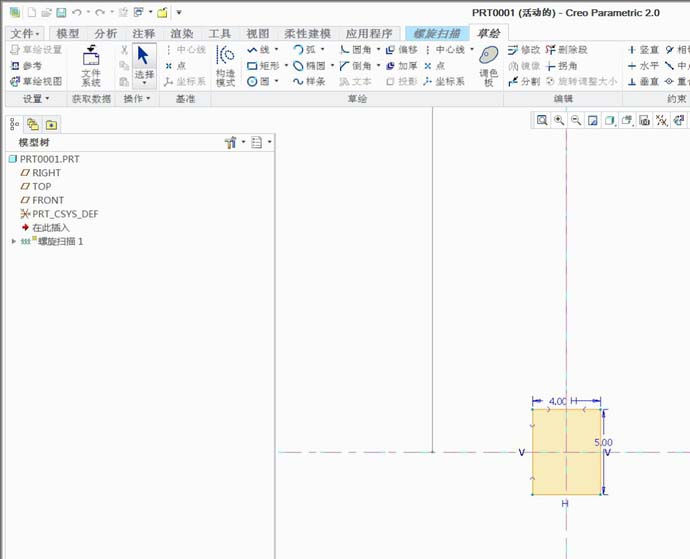Select the Spline tool

pos(309,82)
